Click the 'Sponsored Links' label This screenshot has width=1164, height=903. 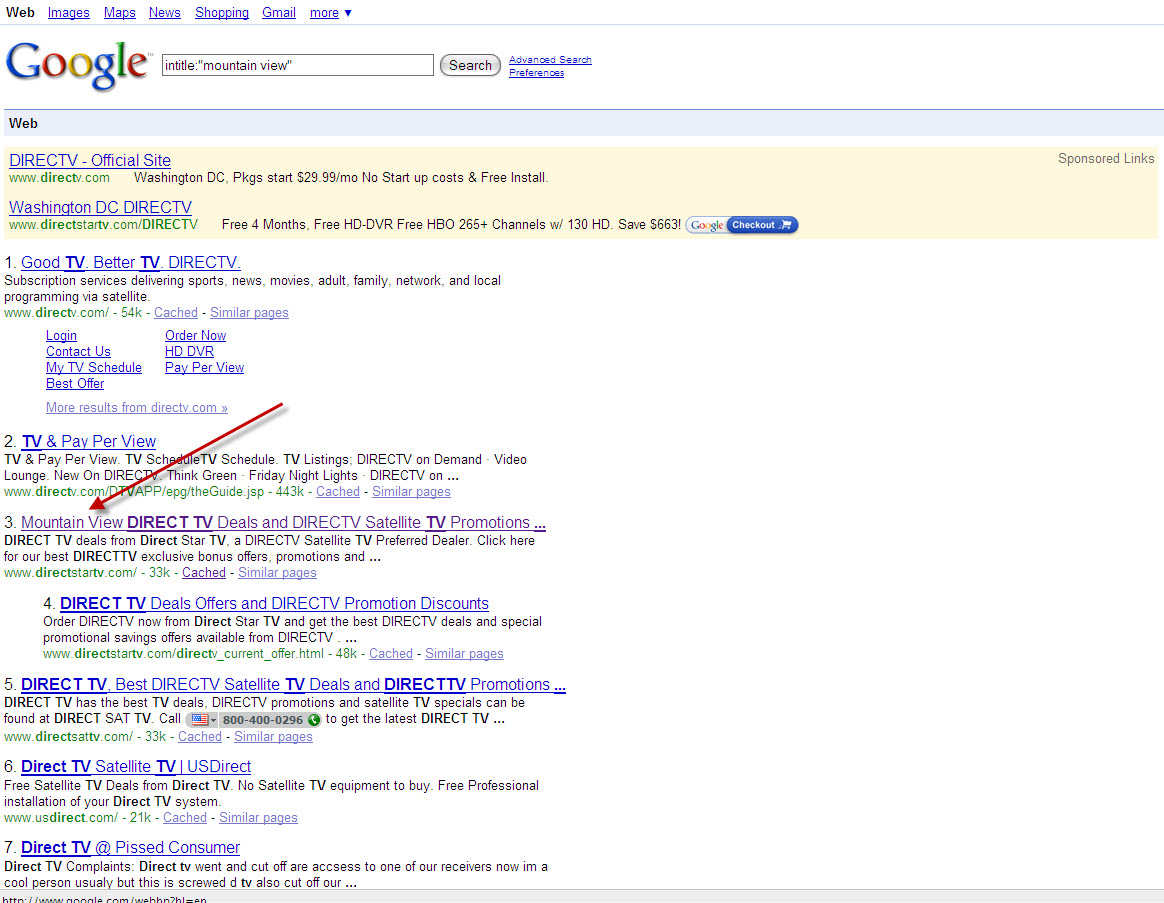[1106, 158]
